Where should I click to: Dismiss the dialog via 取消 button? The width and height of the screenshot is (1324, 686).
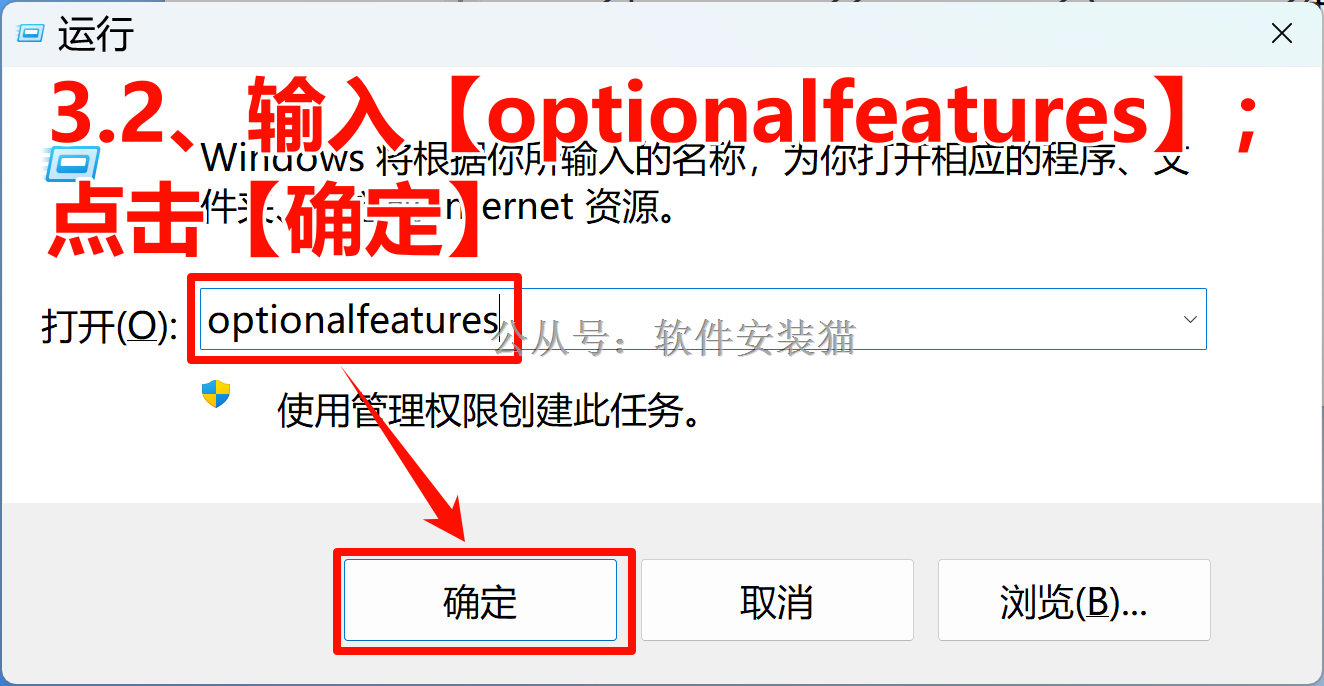(777, 600)
